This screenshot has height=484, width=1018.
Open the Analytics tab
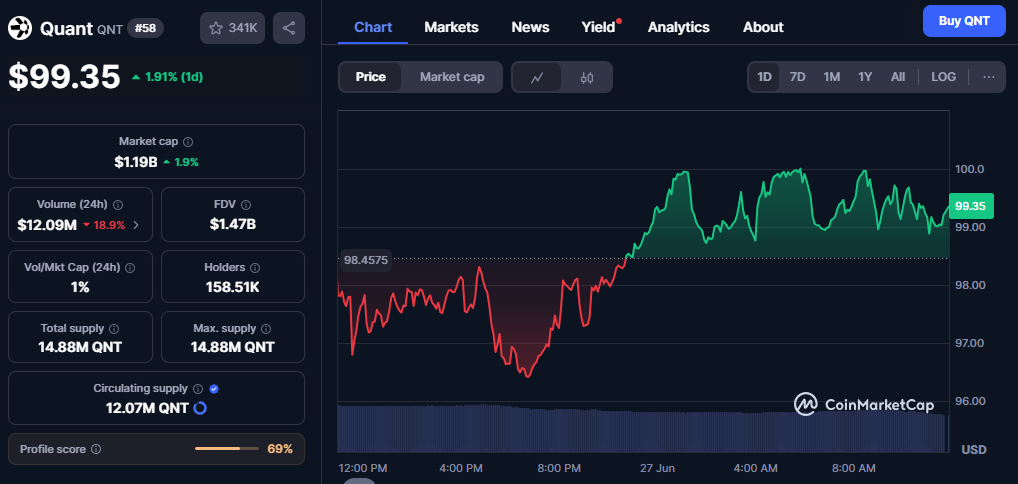[x=678, y=27]
